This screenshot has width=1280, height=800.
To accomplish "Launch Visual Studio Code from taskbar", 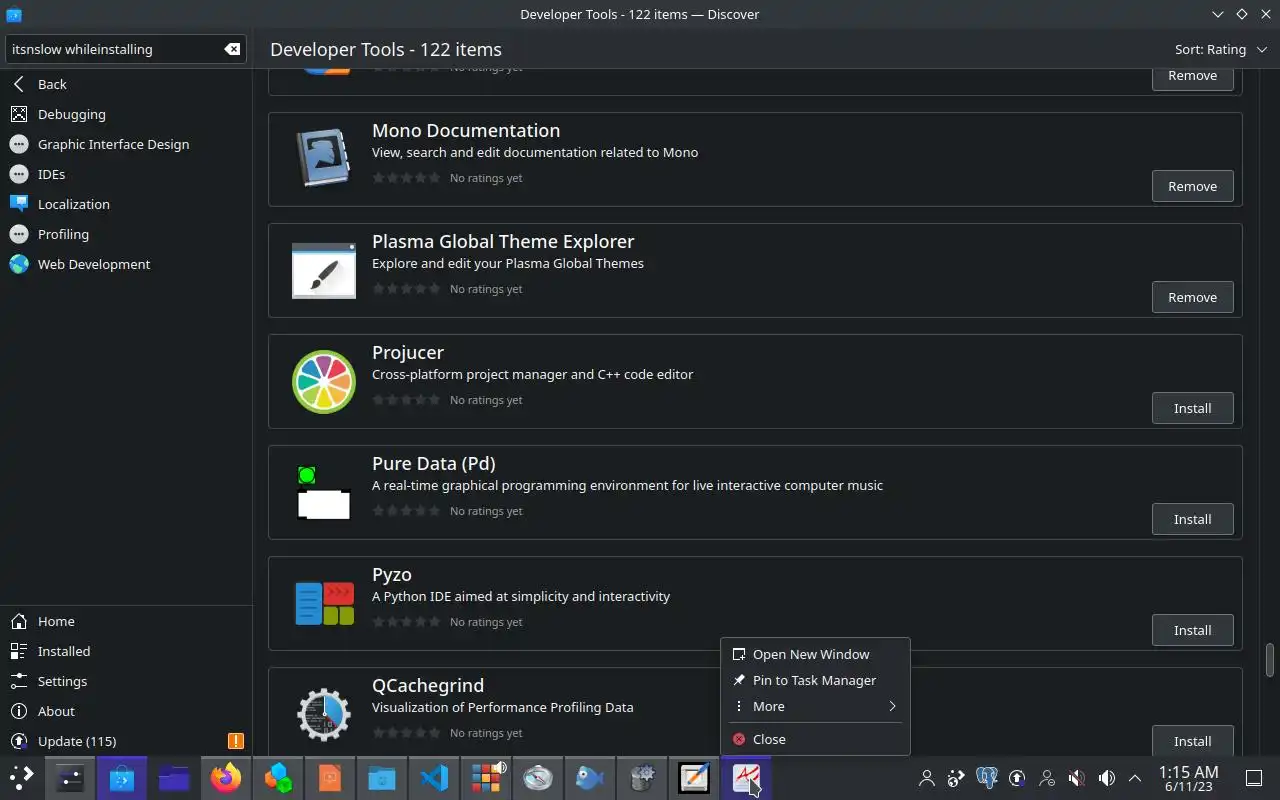I will [434, 778].
